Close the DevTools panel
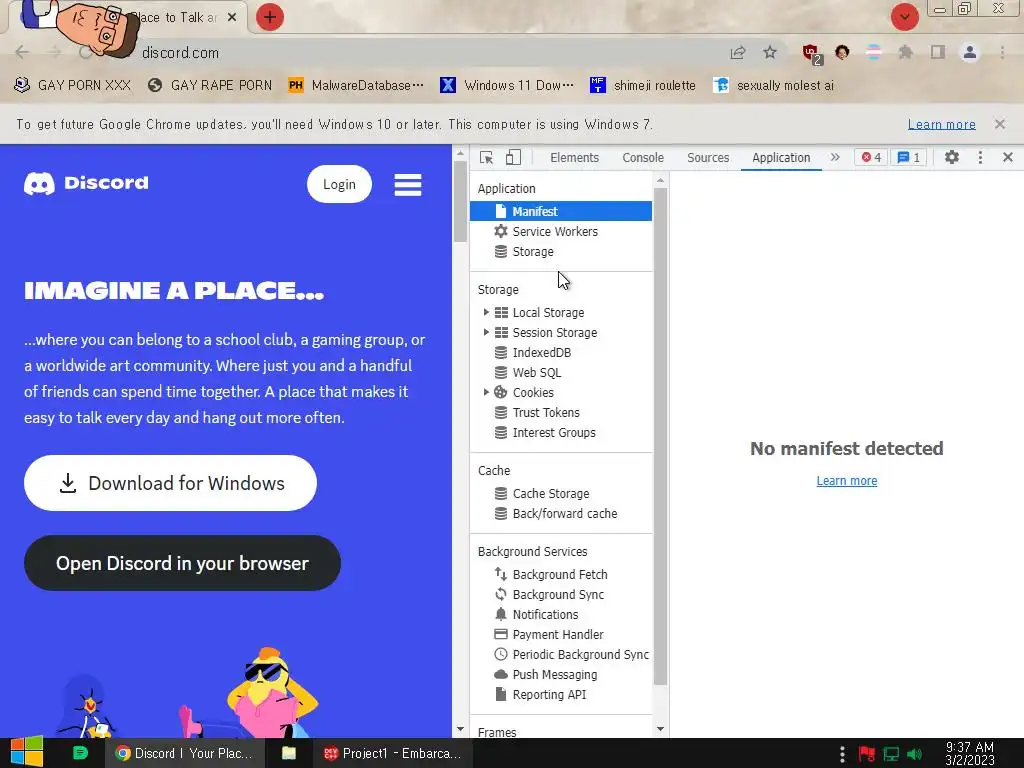The height and width of the screenshot is (768, 1024). click(x=1008, y=157)
